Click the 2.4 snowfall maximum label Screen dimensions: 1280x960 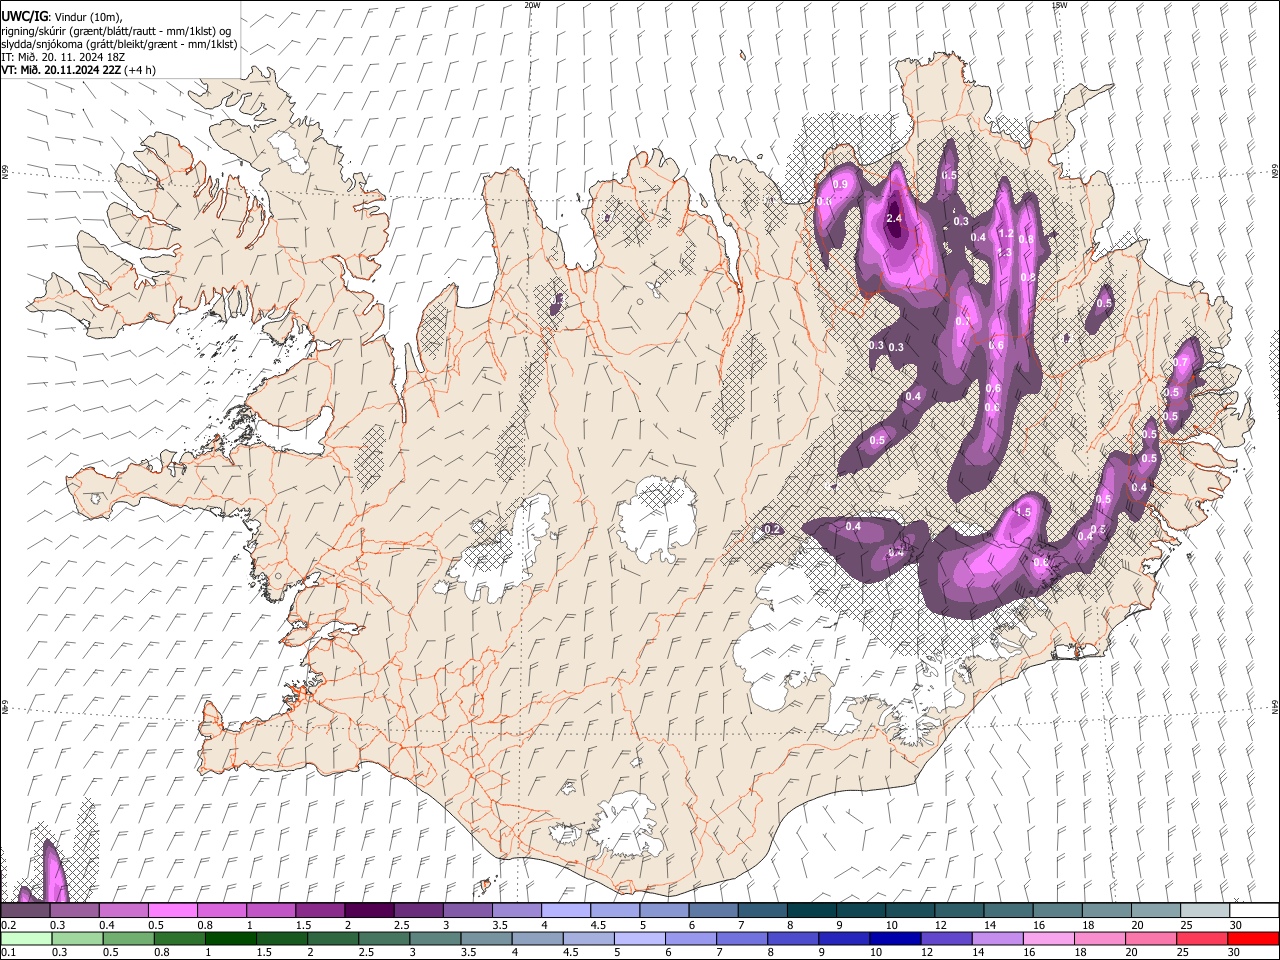click(894, 218)
